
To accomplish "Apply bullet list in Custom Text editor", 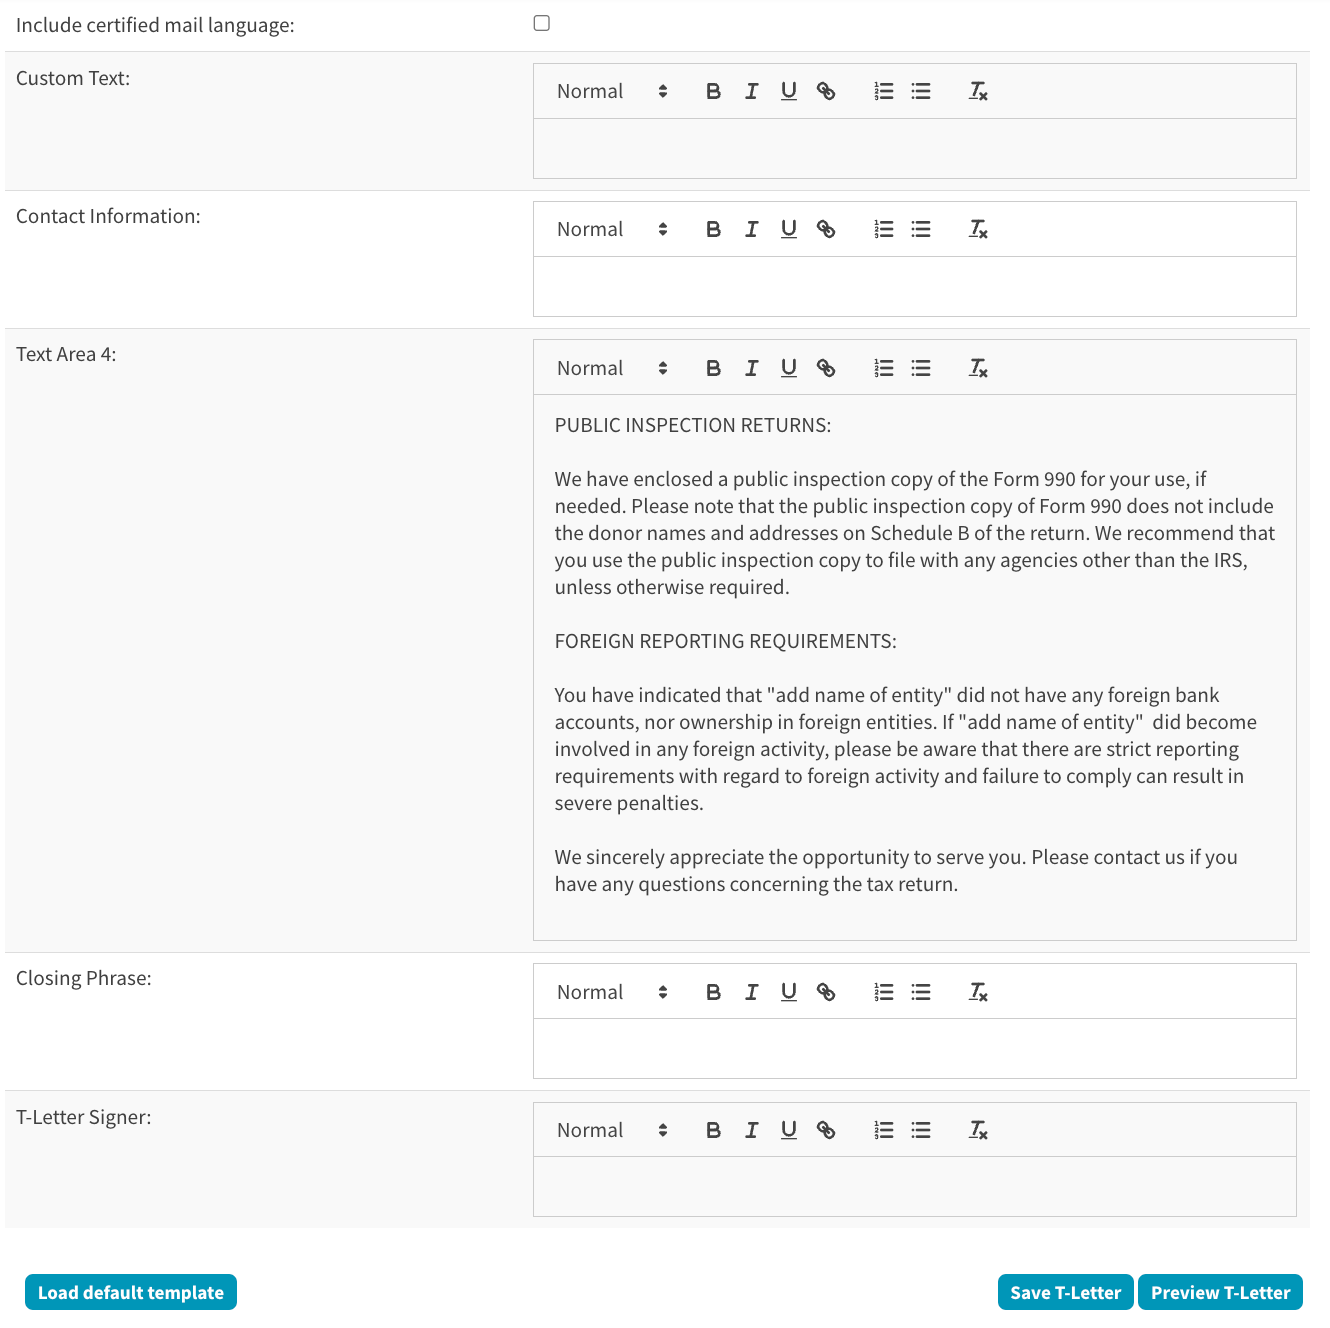I will coord(921,92).
